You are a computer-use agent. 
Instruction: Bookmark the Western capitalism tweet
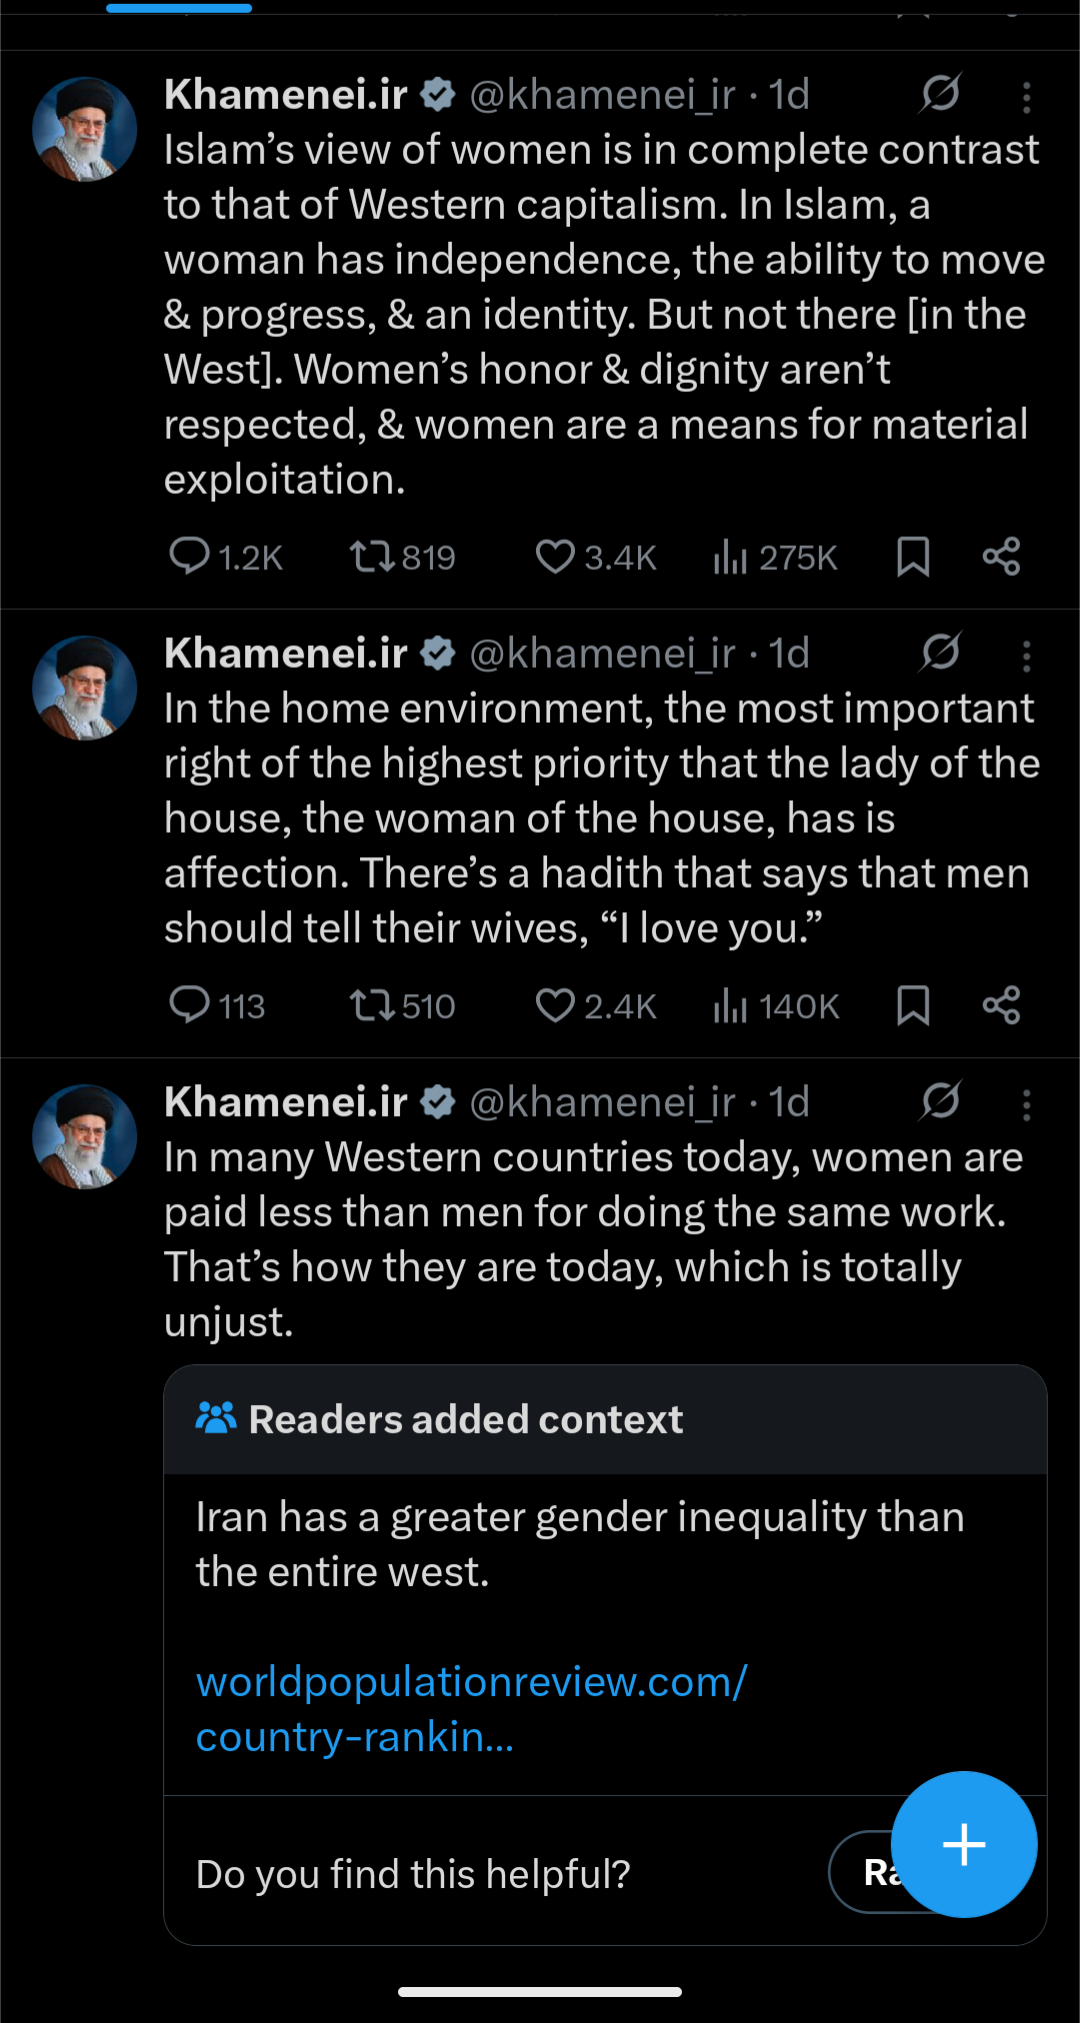pyautogui.click(x=913, y=556)
